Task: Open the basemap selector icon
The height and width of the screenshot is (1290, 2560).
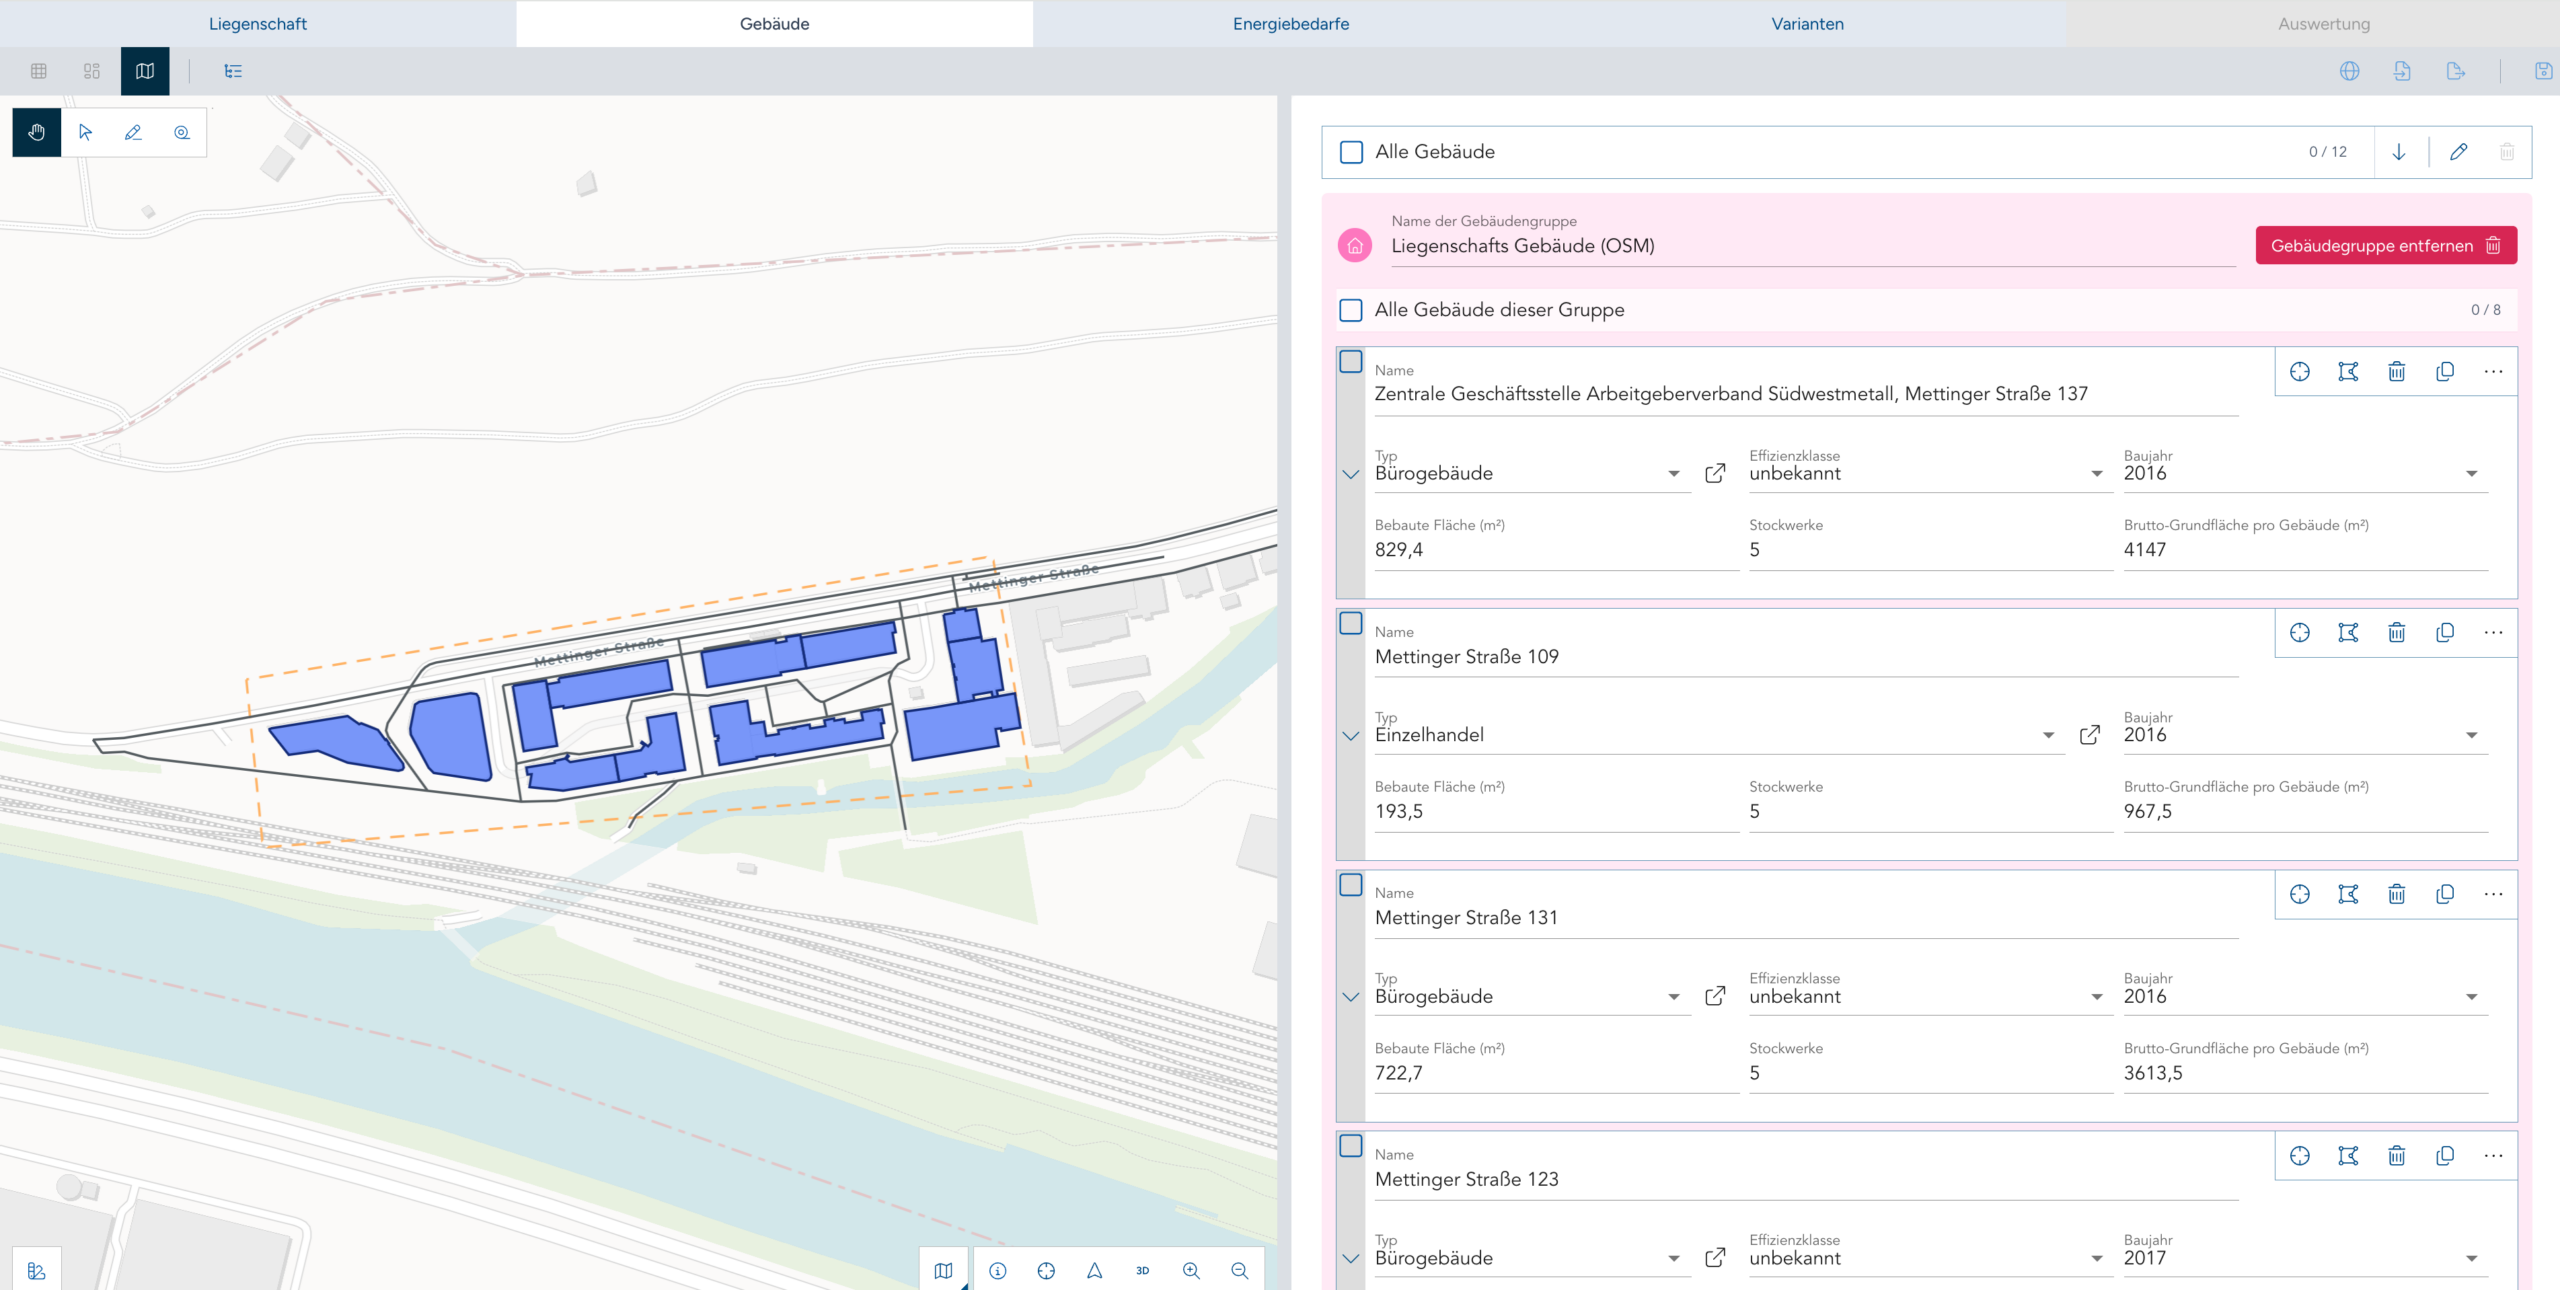Action: (x=943, y=1270)
